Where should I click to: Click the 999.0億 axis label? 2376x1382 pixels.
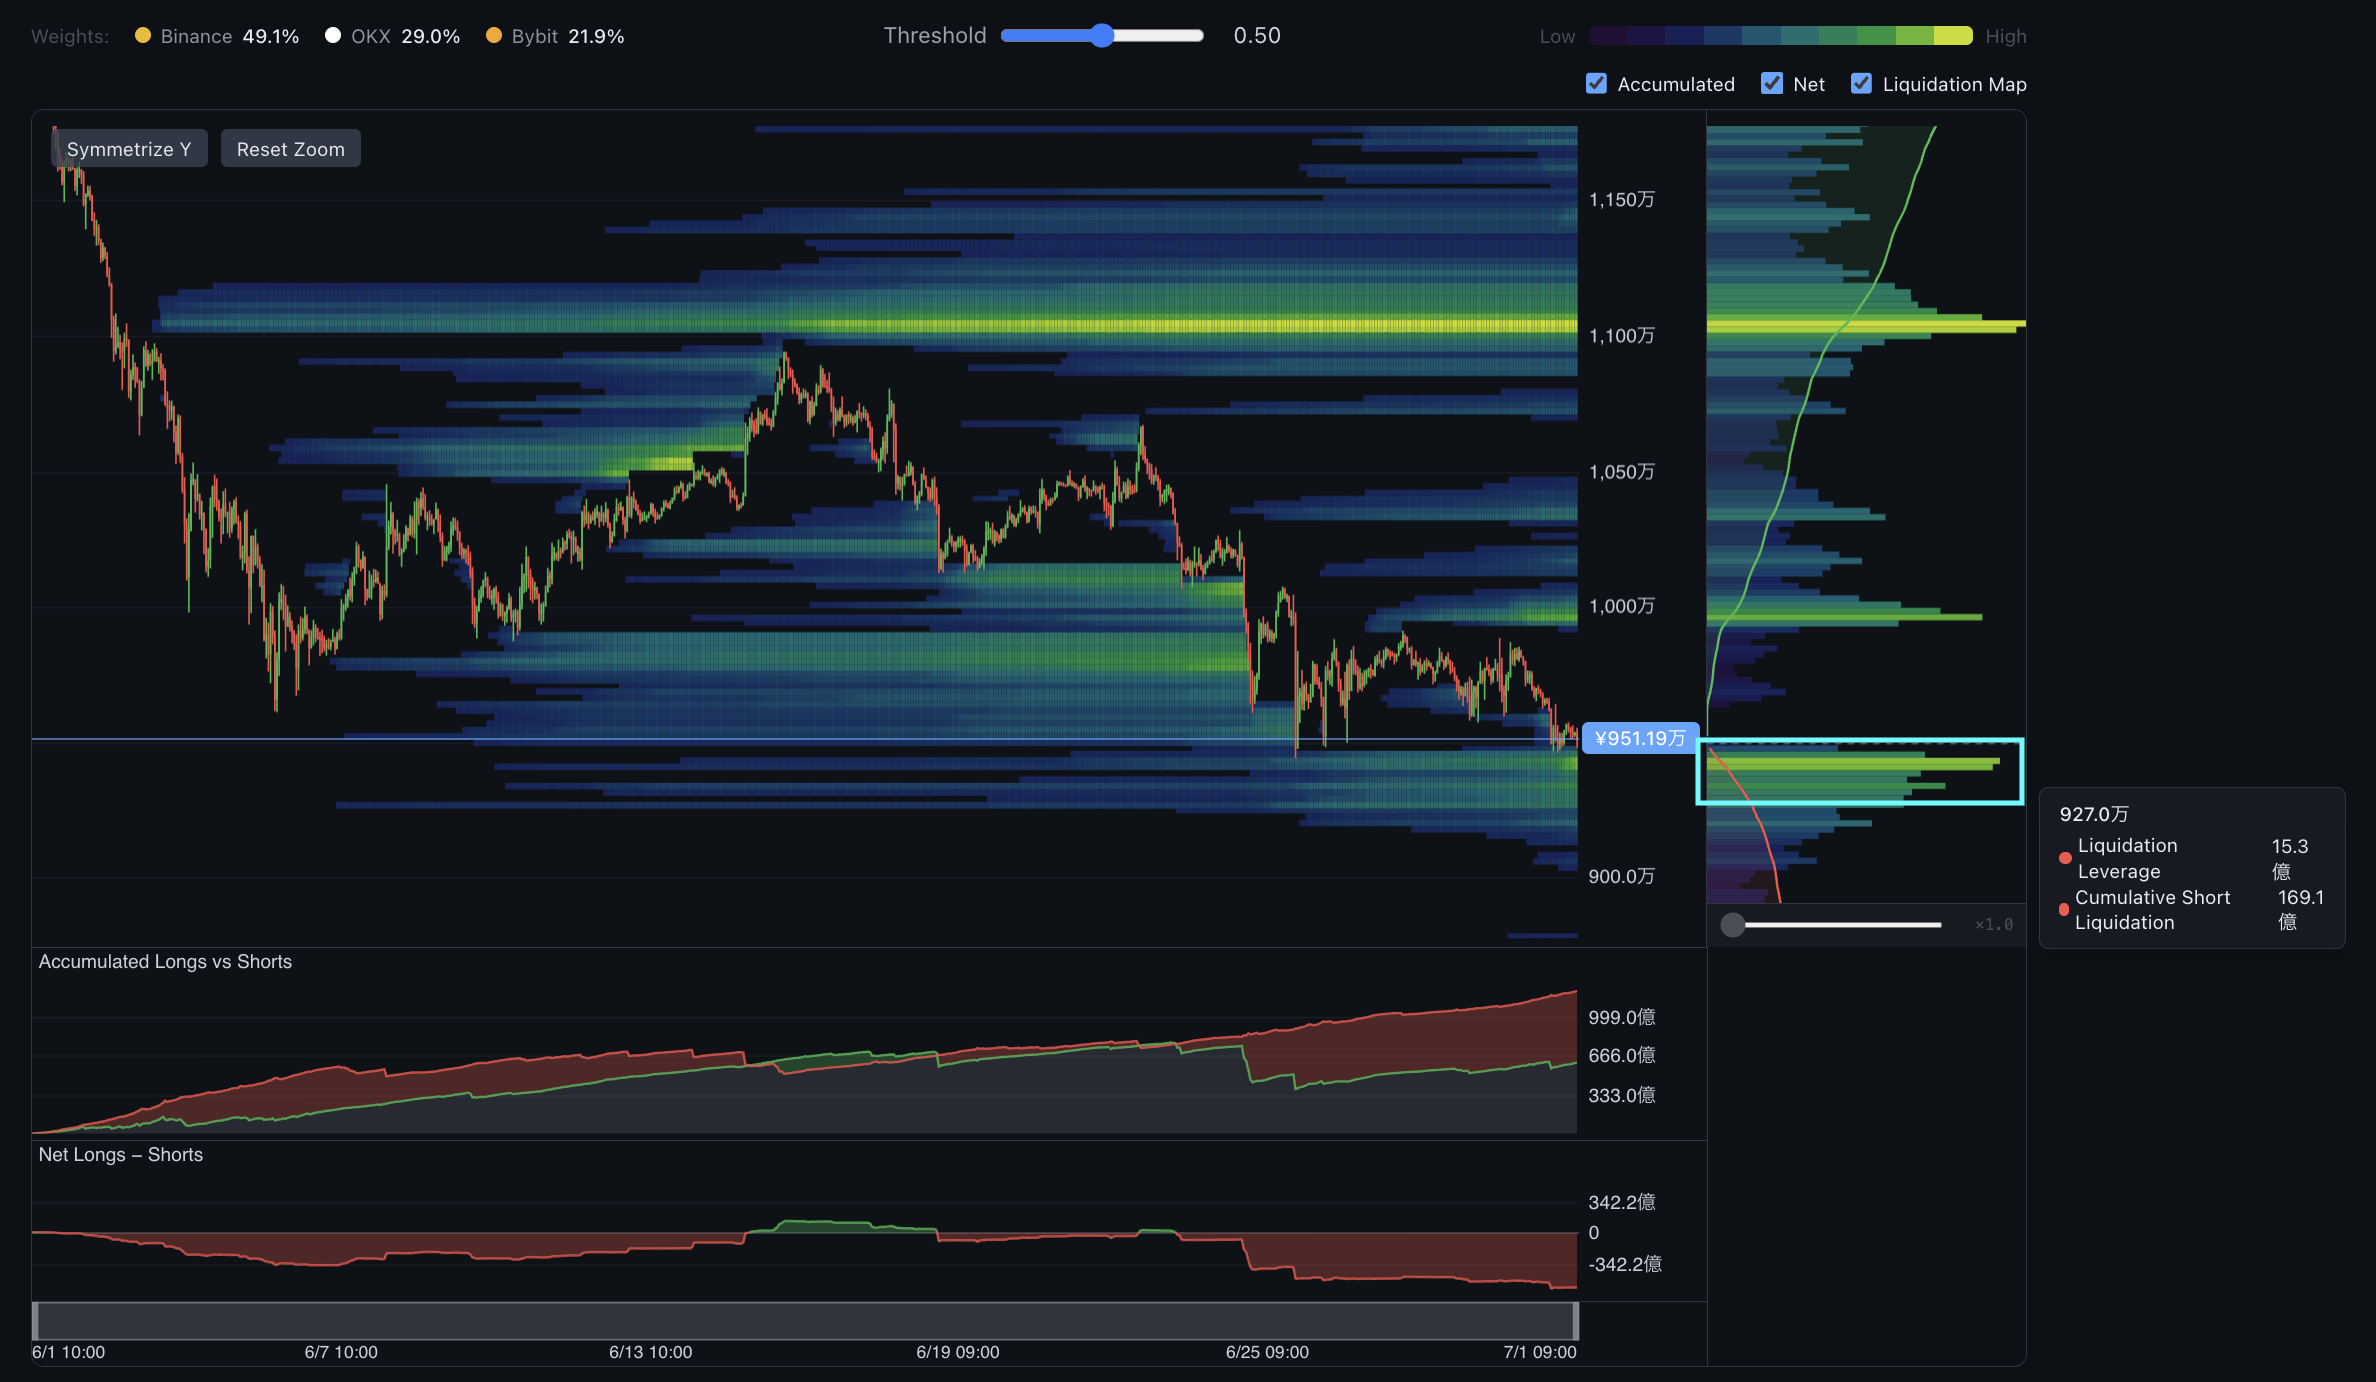tap(1621, 1018)
